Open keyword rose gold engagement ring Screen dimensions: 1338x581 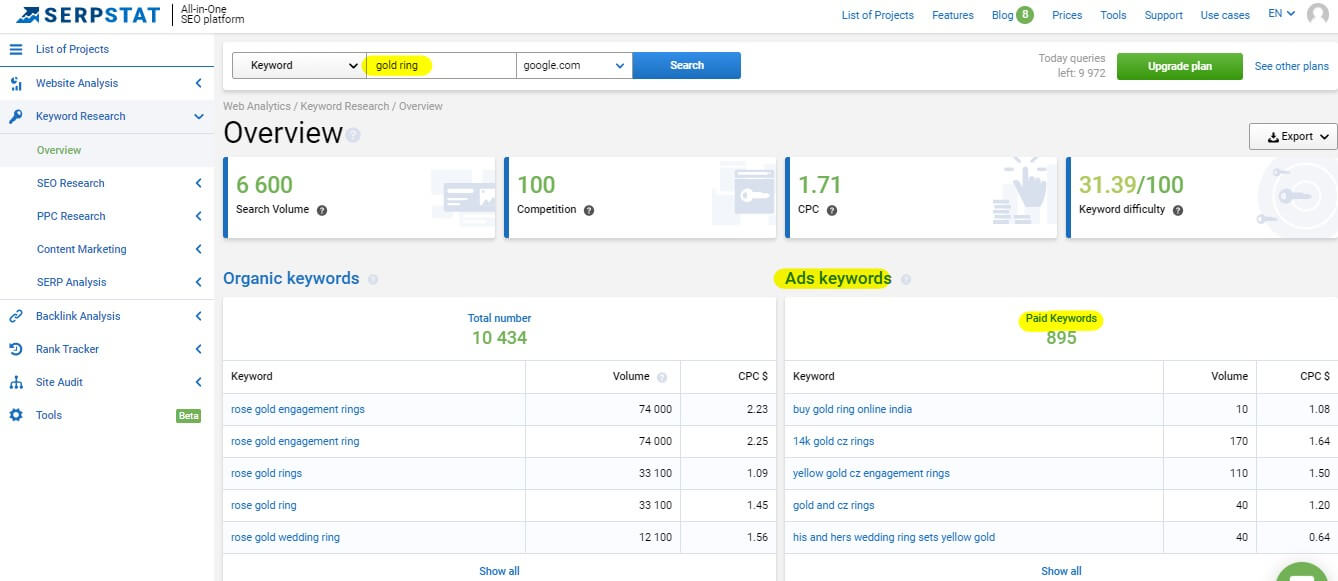pos(295,441)
